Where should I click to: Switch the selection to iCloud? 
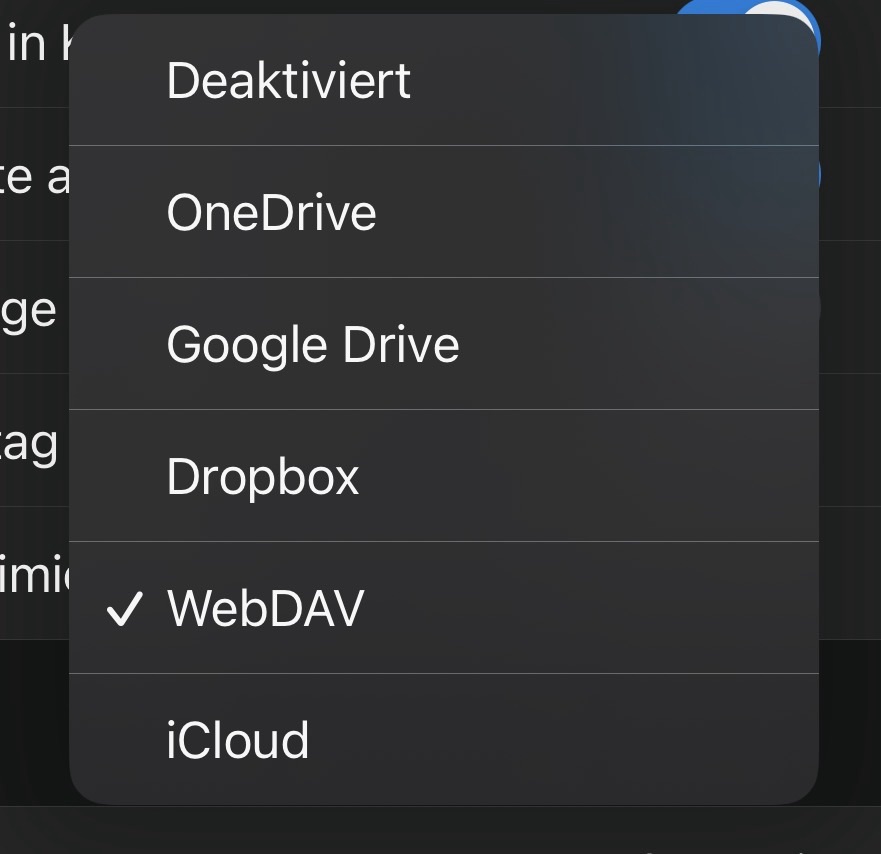click(x=238, y=741)
